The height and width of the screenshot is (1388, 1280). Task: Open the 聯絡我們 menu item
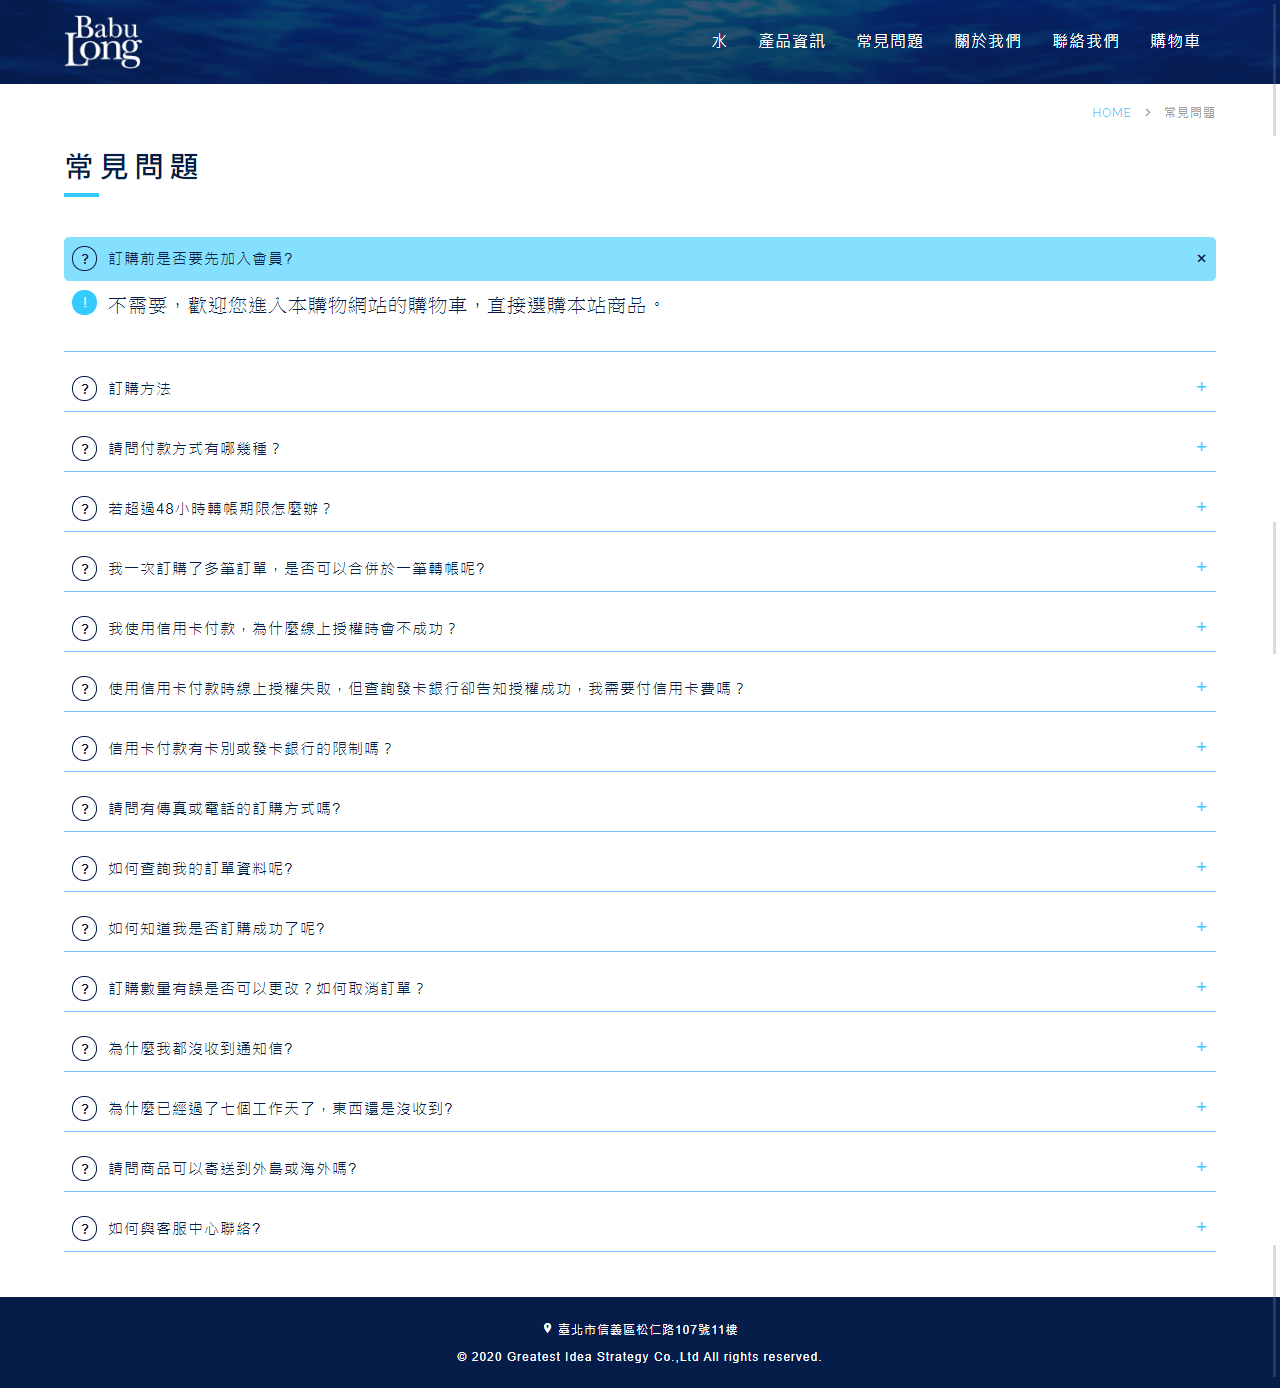tap(1086, 41)
